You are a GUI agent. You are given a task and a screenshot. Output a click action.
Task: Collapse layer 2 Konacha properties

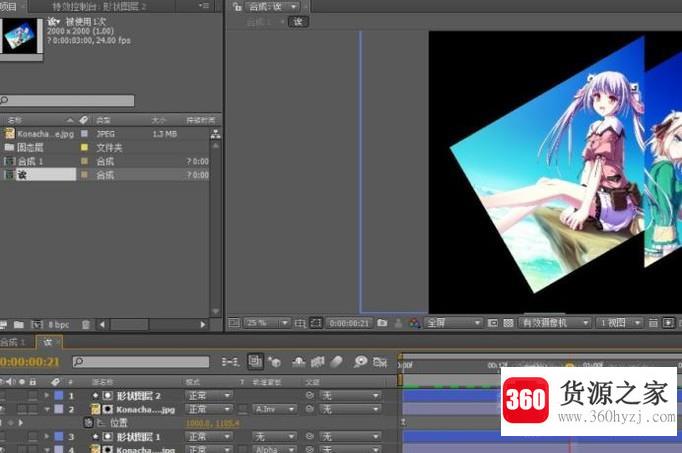(x=47, y=409)
